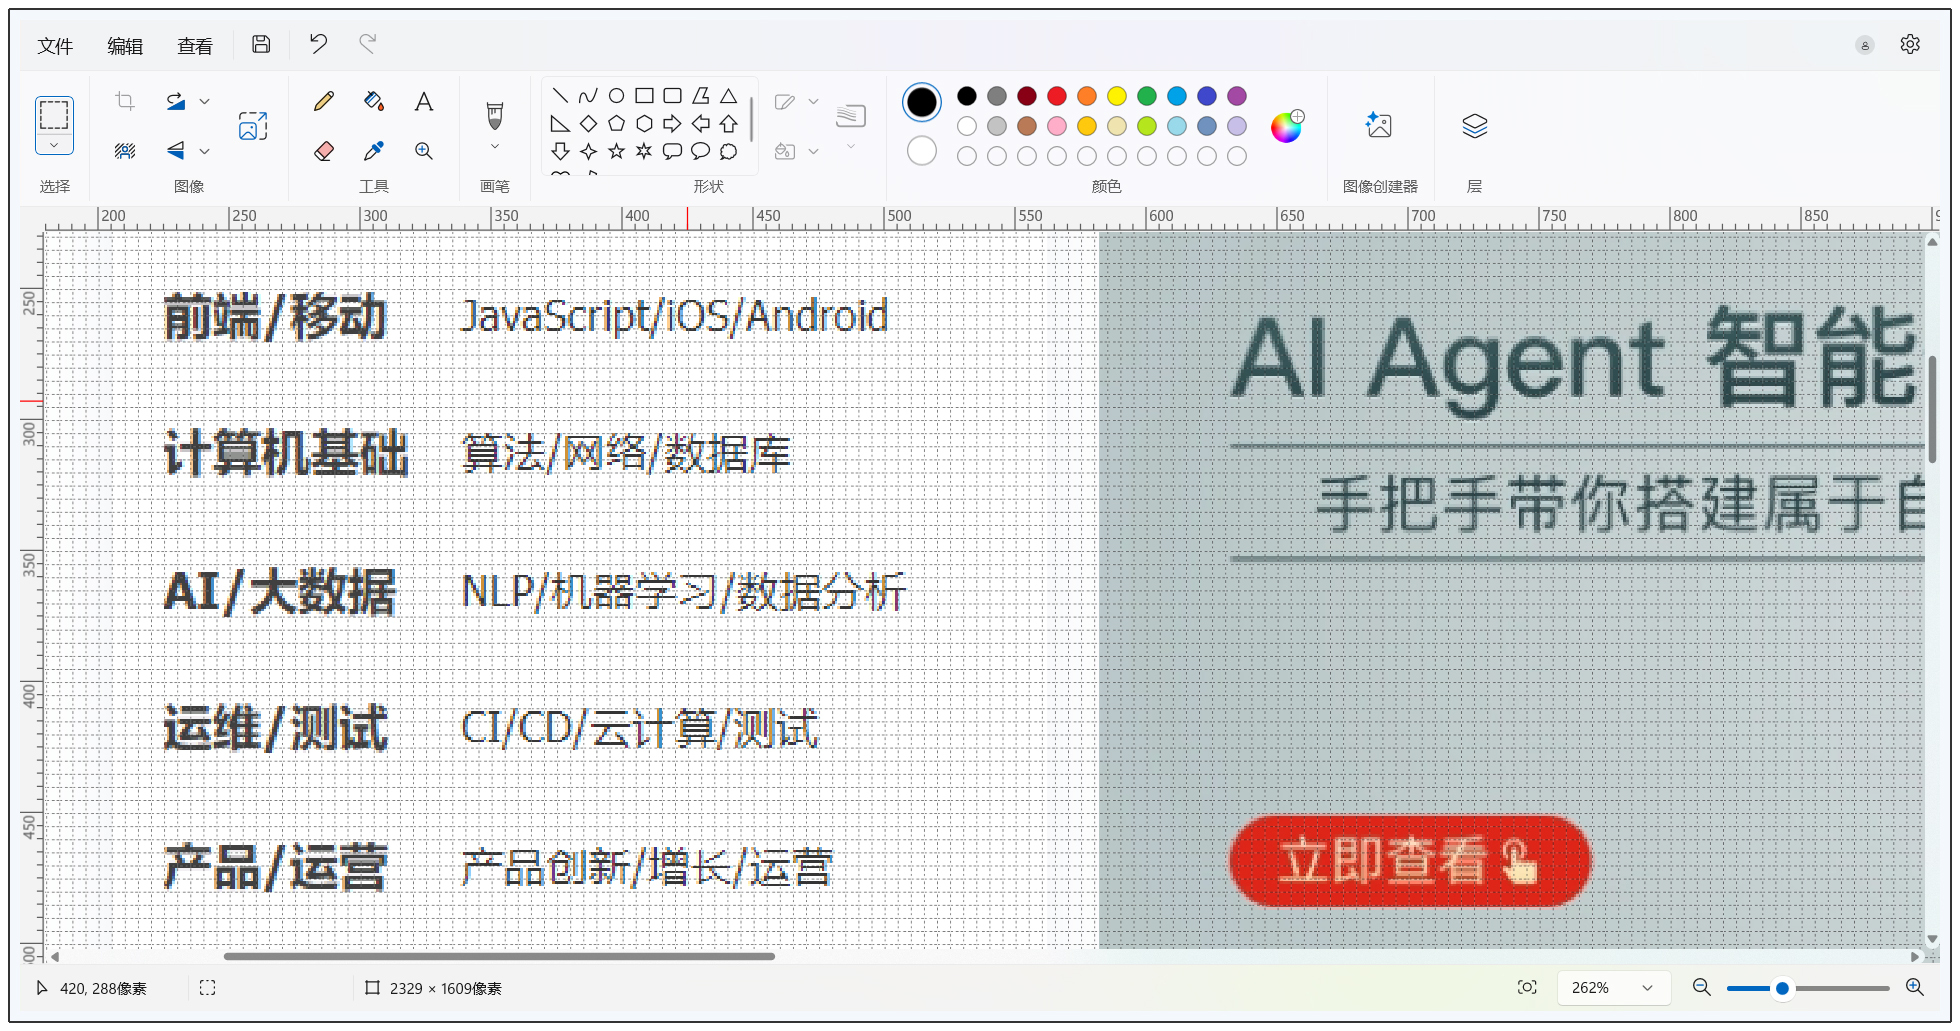Select the Text tool
The image size is (1960, 1031).
(x=424, y=101)
